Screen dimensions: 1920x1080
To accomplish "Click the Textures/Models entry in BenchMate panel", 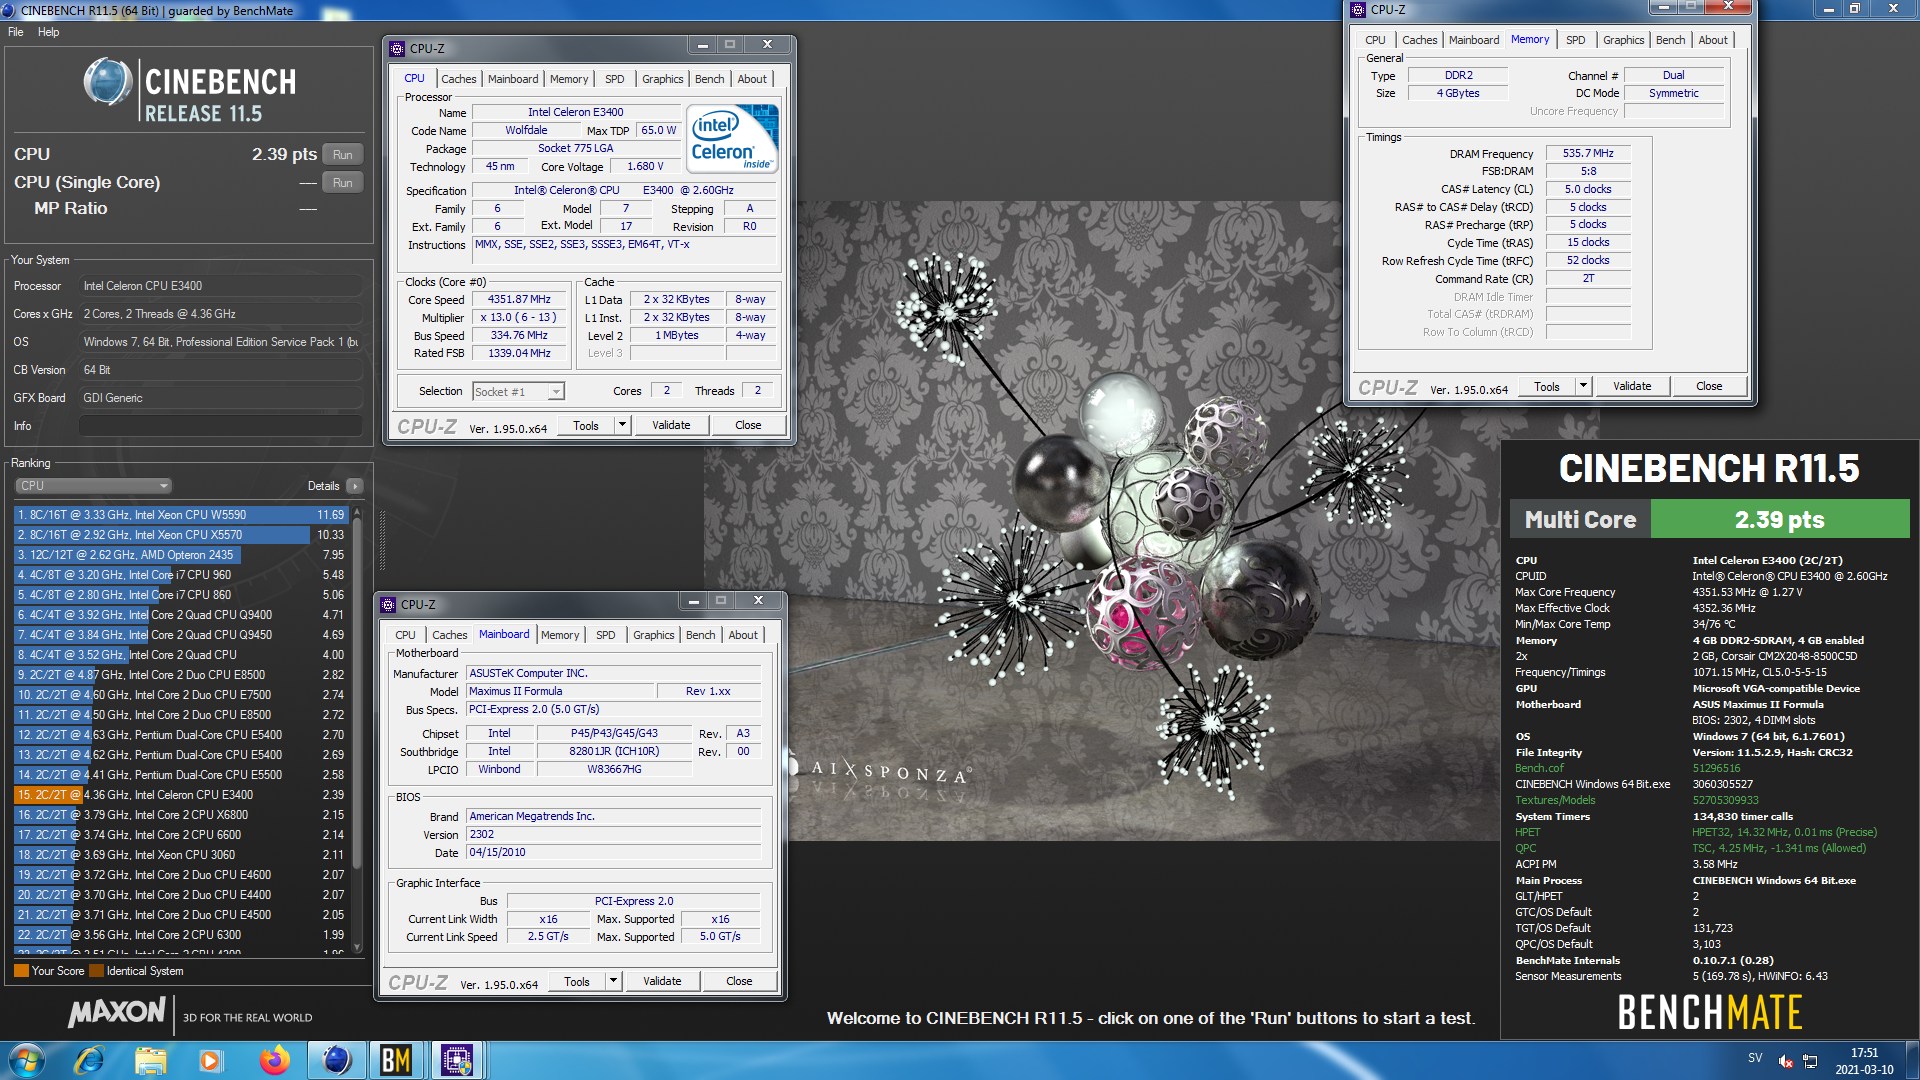I will click(1556, 800).
